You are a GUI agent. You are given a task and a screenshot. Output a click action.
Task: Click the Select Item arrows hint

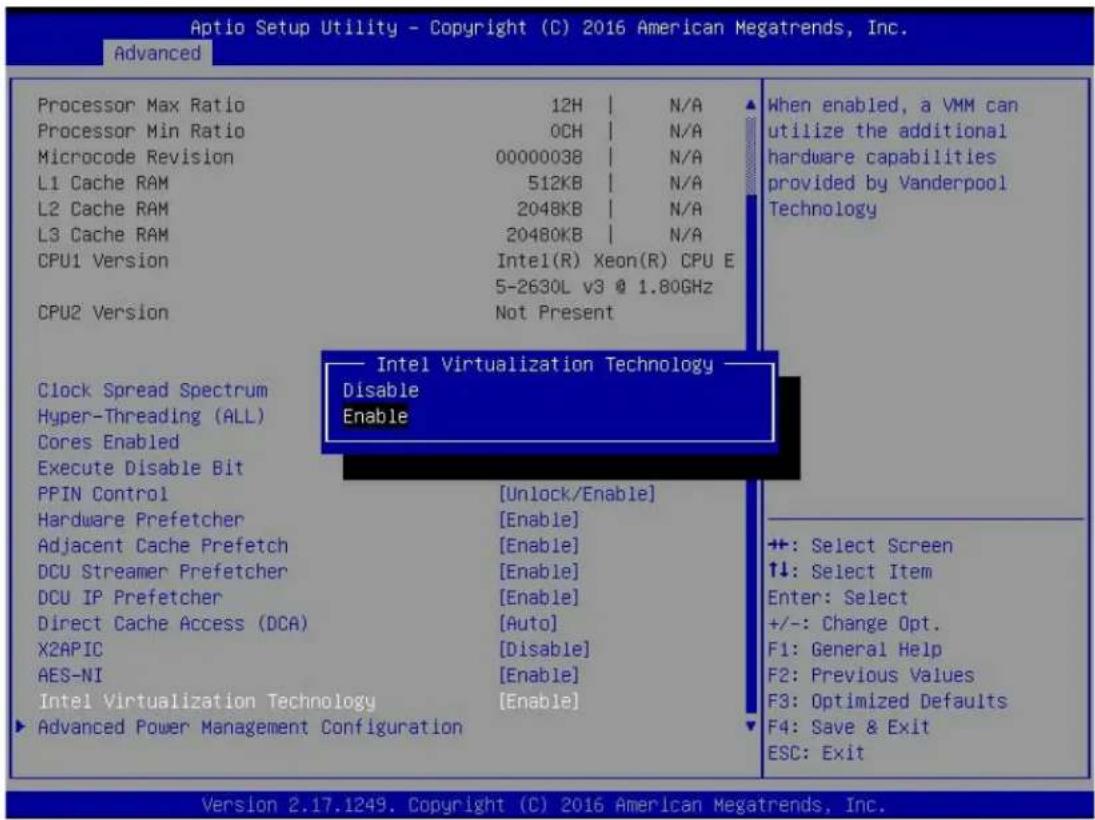(x=850, y=571)
